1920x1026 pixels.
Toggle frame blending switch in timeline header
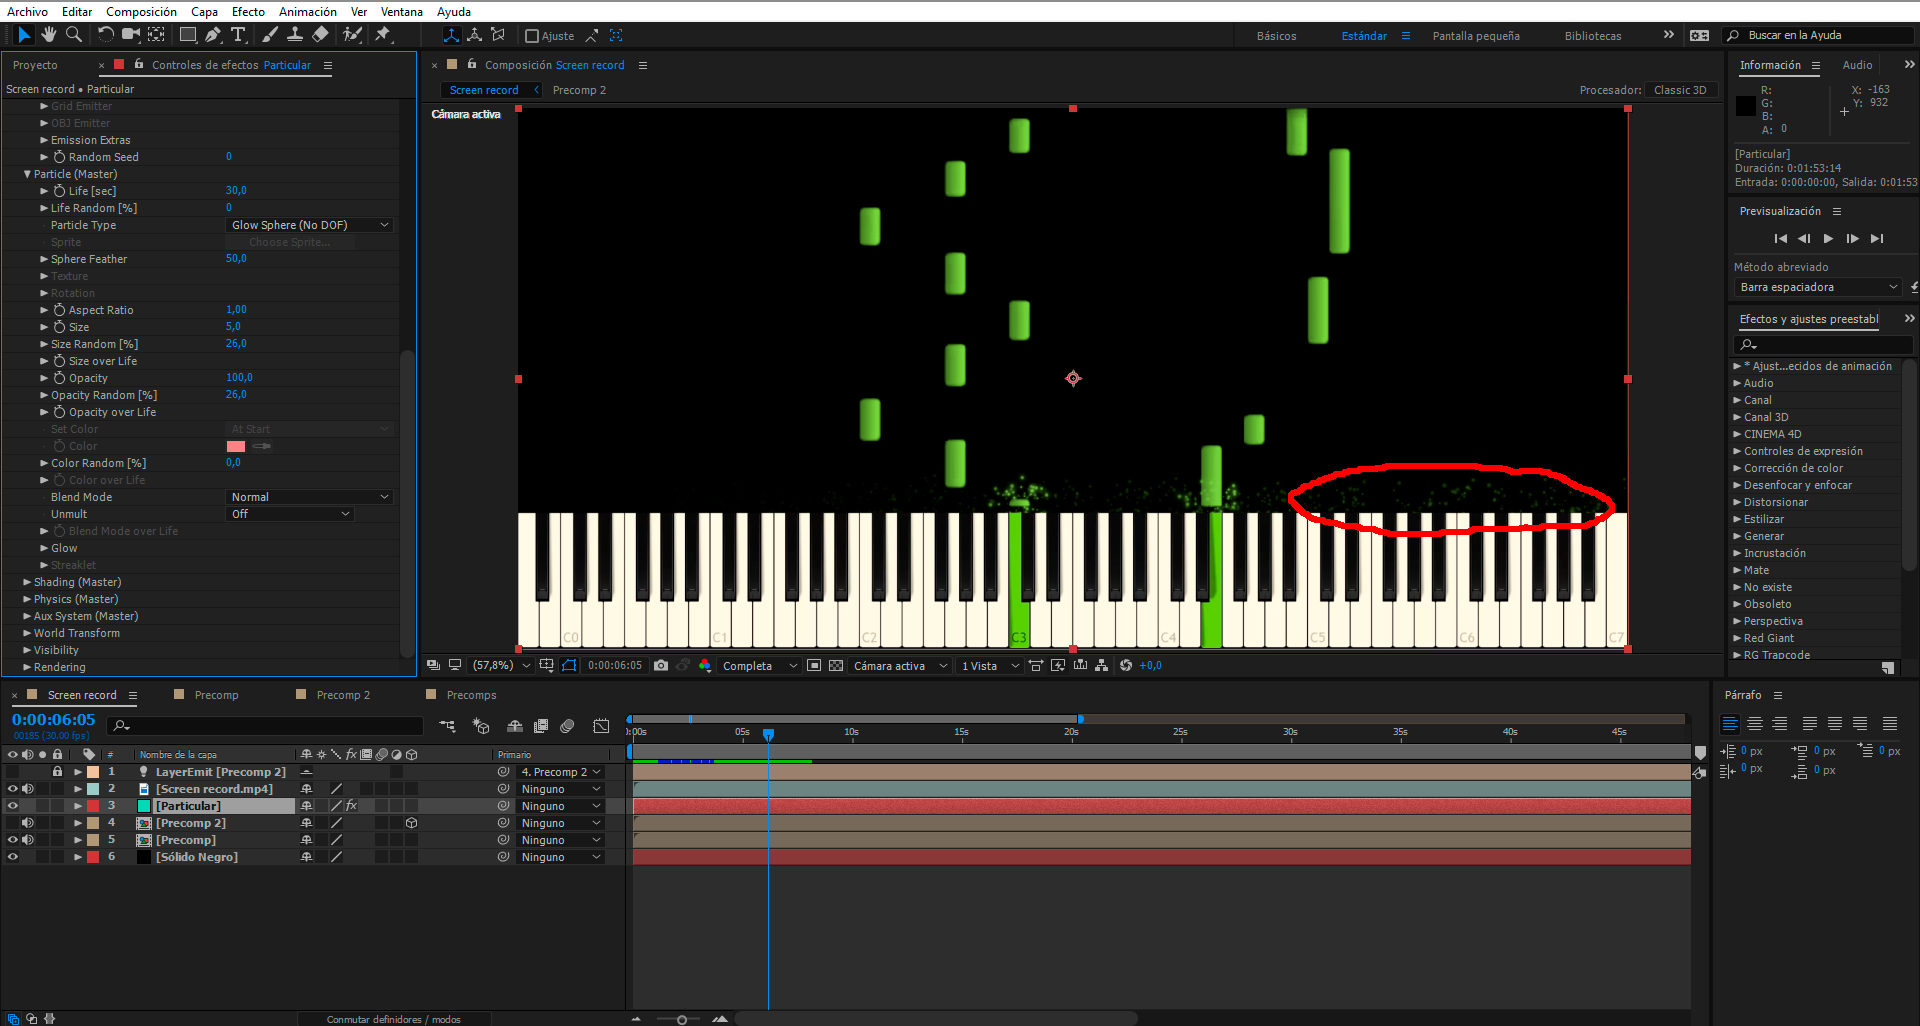pos(541,726)
